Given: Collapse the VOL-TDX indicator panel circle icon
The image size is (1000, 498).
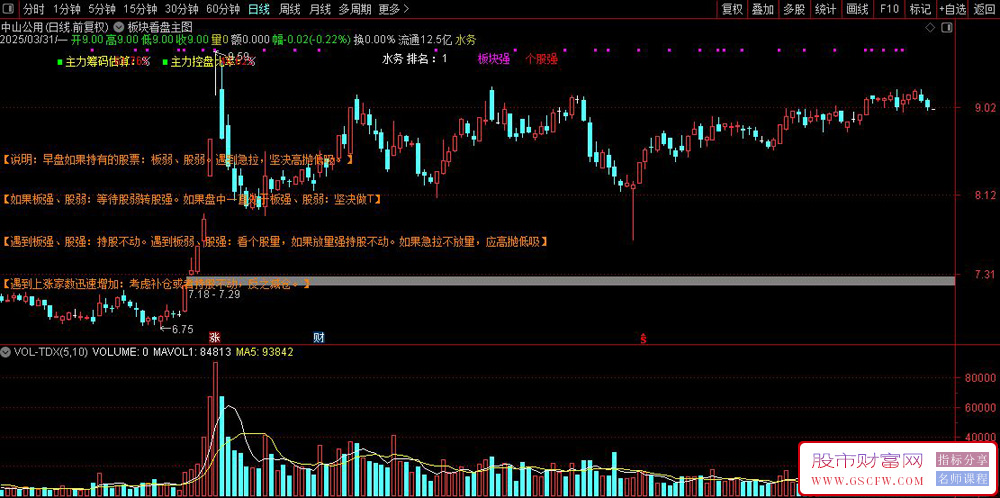Looking at the screenshot, I should 6,351.
